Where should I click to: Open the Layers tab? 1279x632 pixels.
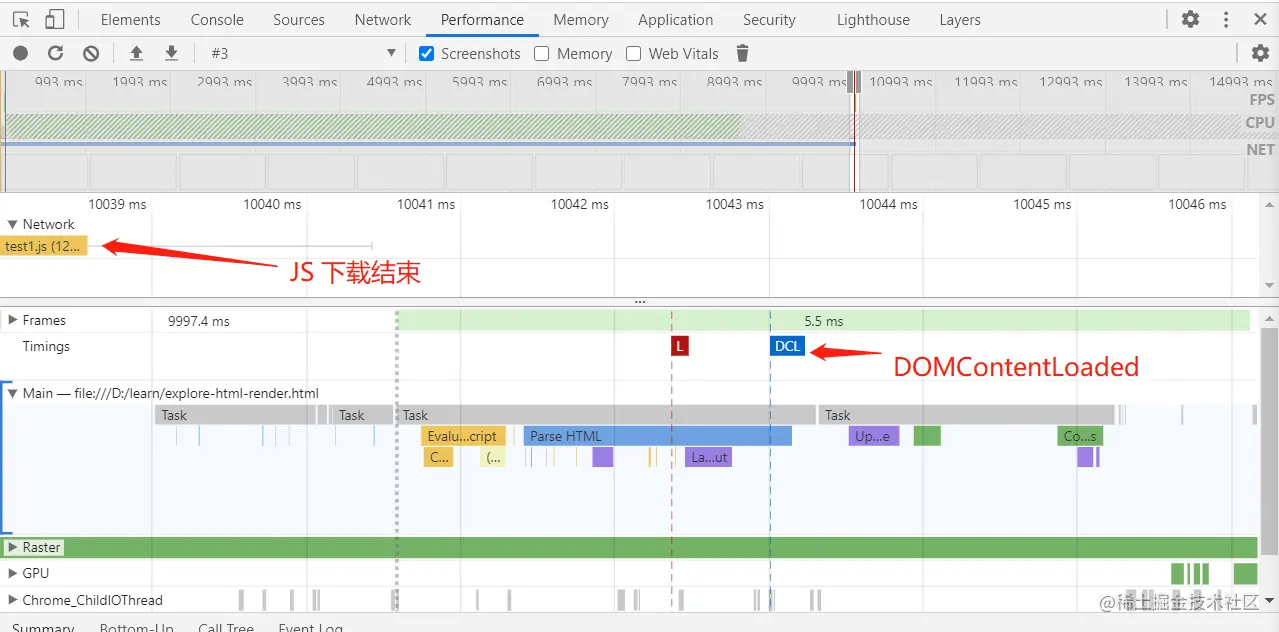[x=960, y=19]
